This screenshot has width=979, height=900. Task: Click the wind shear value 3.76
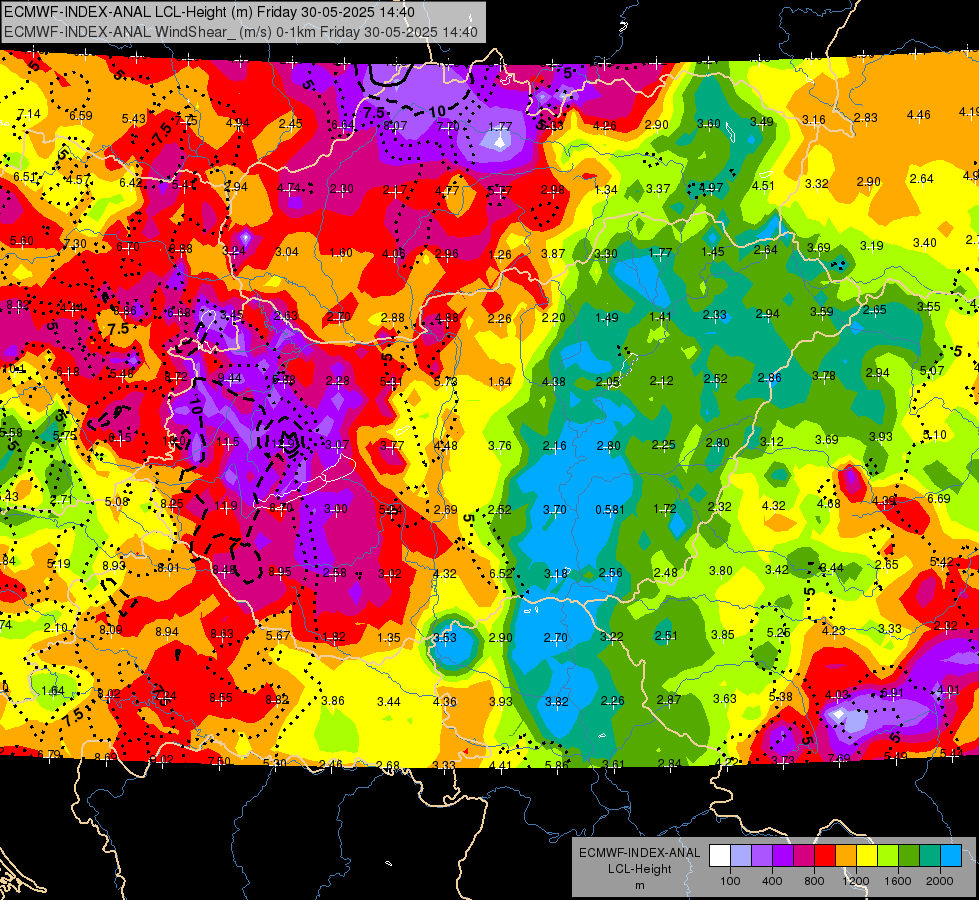(499, 445)
